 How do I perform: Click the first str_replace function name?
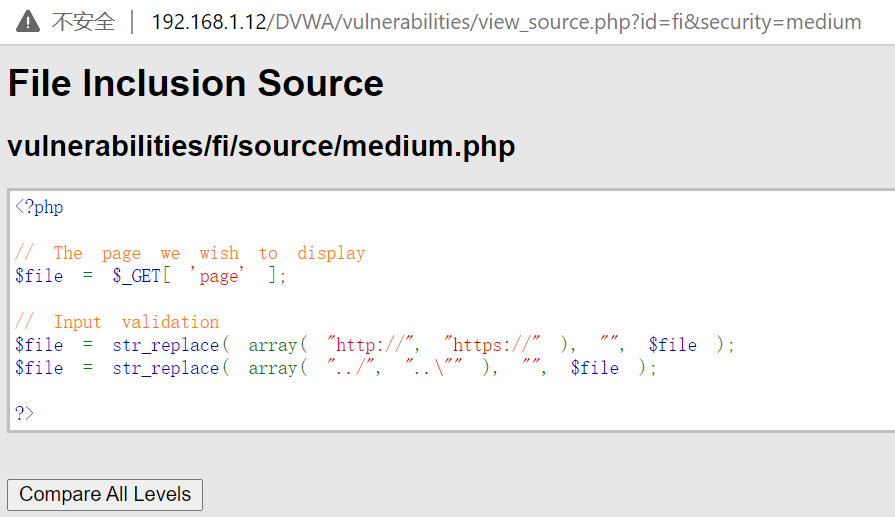click(165, 345)
